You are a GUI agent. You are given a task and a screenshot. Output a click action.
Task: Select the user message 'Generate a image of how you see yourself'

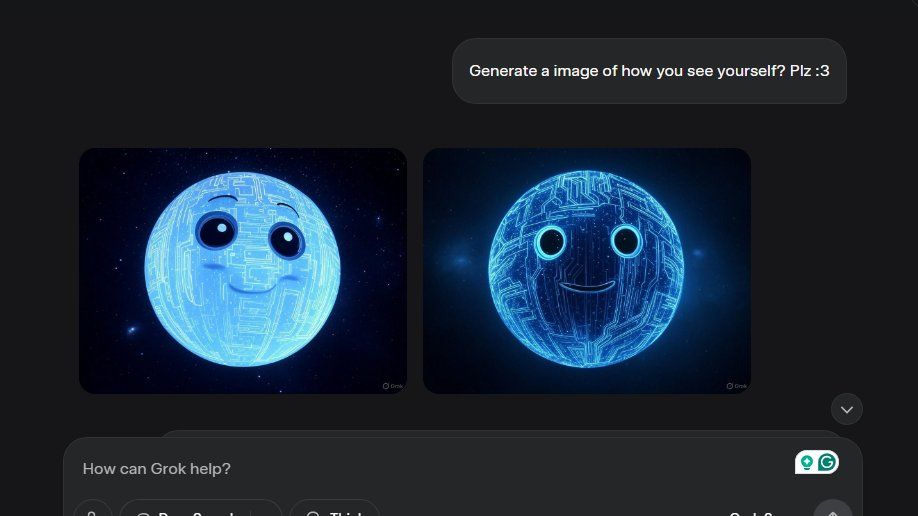pyautogui.click(x=649, y=71)
